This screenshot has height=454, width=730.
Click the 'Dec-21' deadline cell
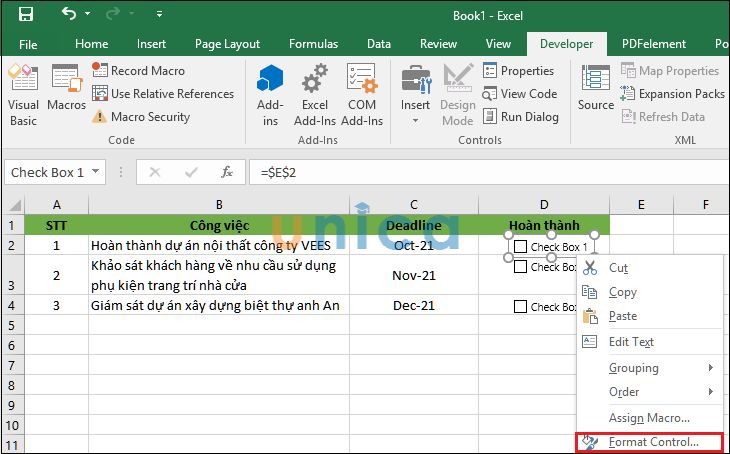413,305
